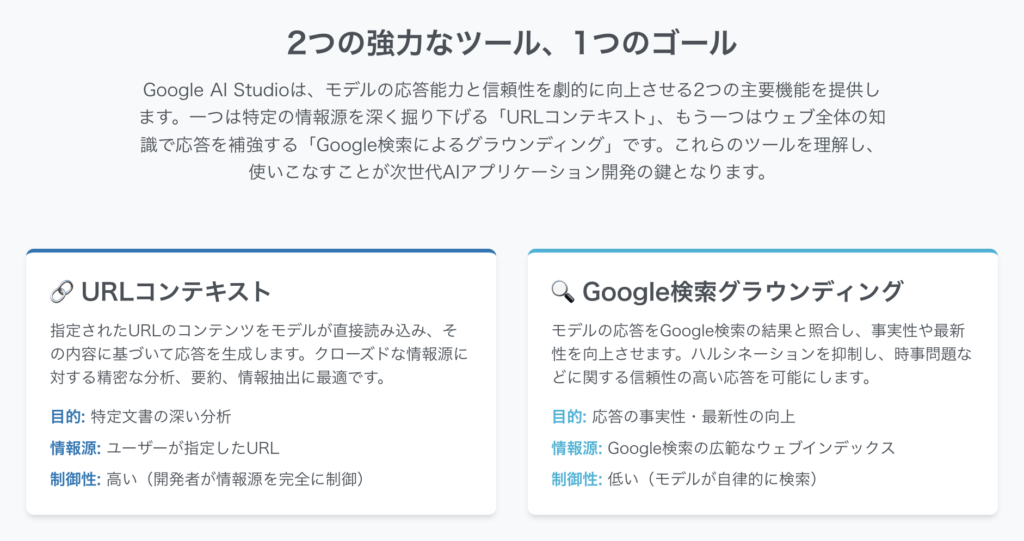Click the text Google検索の広範なウェブインデックス
Screen dimensions: 1024x541
coord(752,448)
